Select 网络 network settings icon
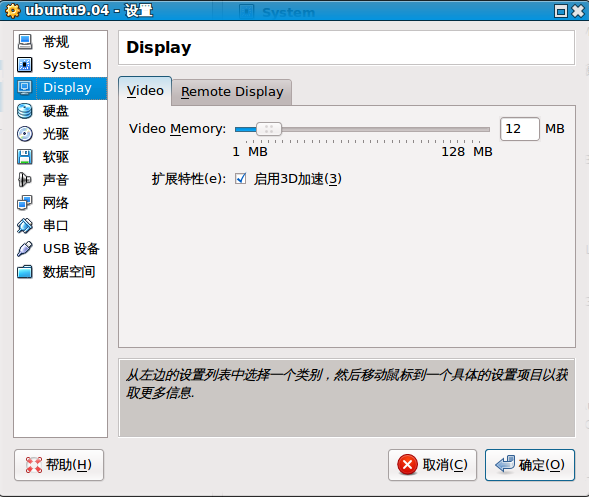Screen dimensions: 589x497 click(25, 203)
